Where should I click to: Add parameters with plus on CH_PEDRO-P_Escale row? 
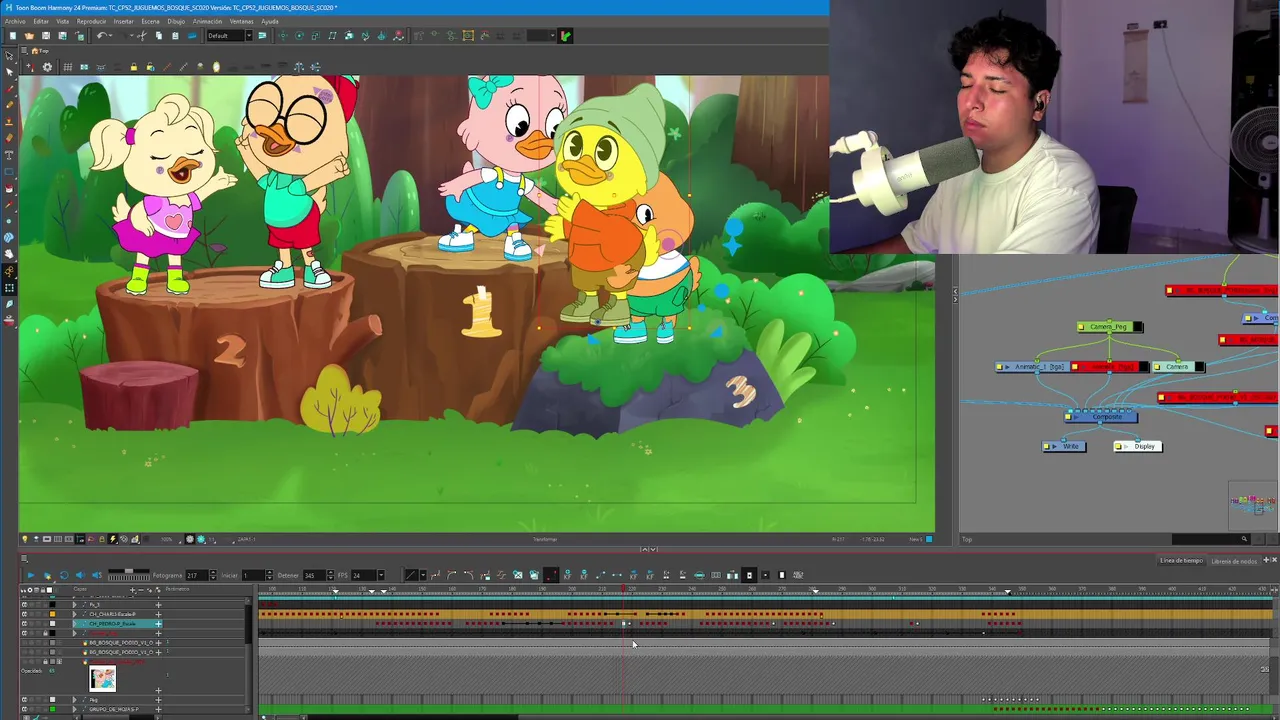(158, 624)
